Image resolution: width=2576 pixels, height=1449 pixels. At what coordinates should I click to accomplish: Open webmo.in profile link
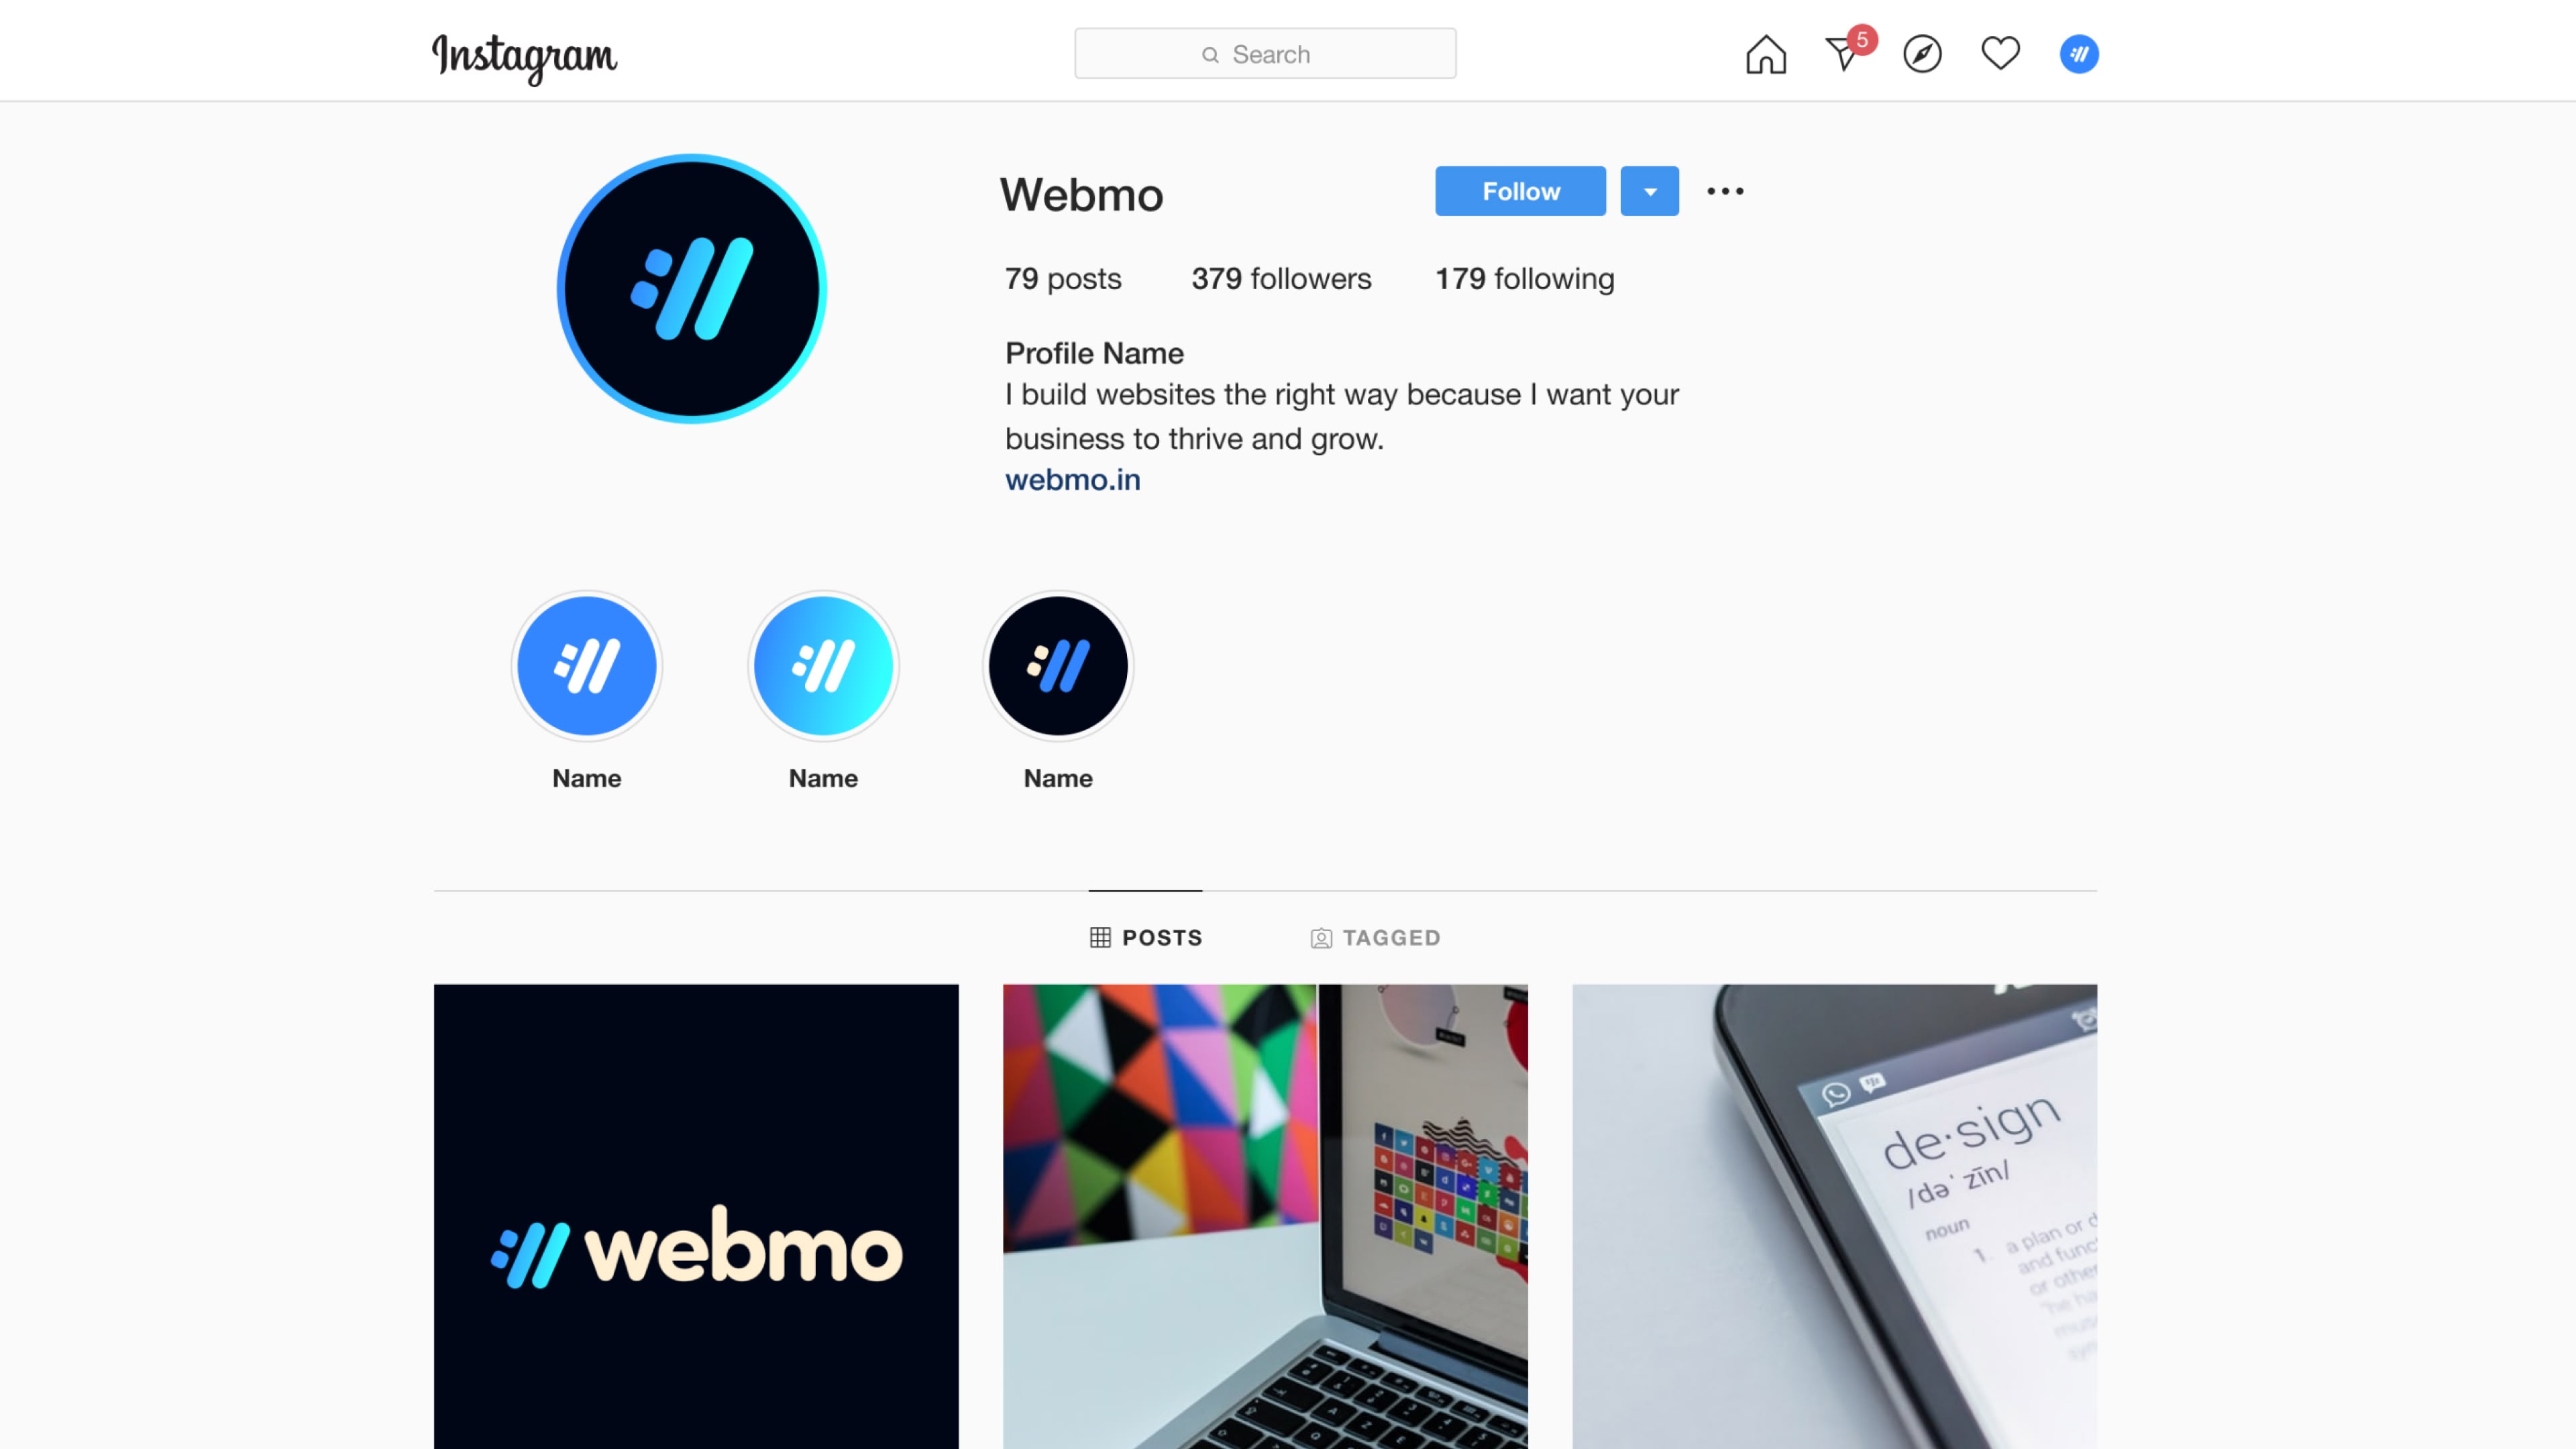point(1072,480)
